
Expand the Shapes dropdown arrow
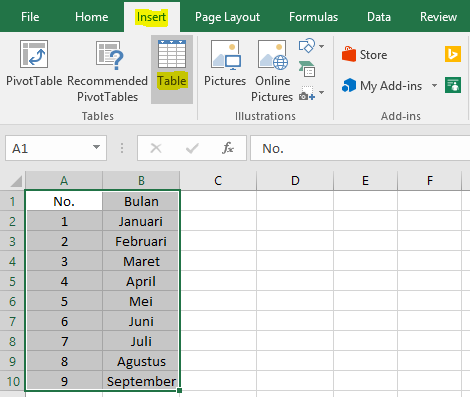click(322, 46)
